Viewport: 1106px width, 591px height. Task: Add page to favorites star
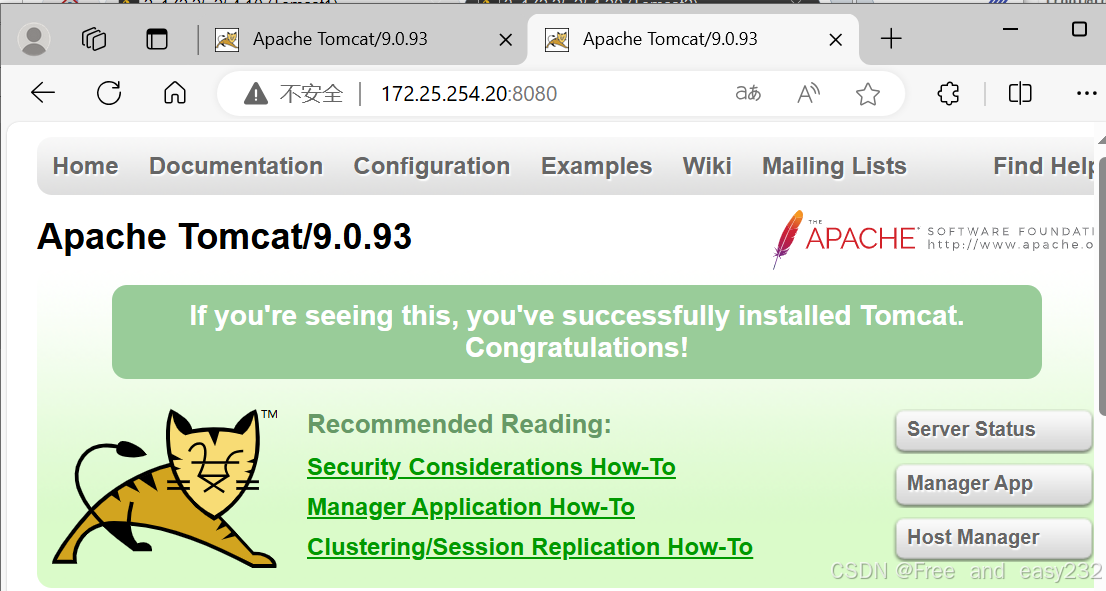click(868, 93)
